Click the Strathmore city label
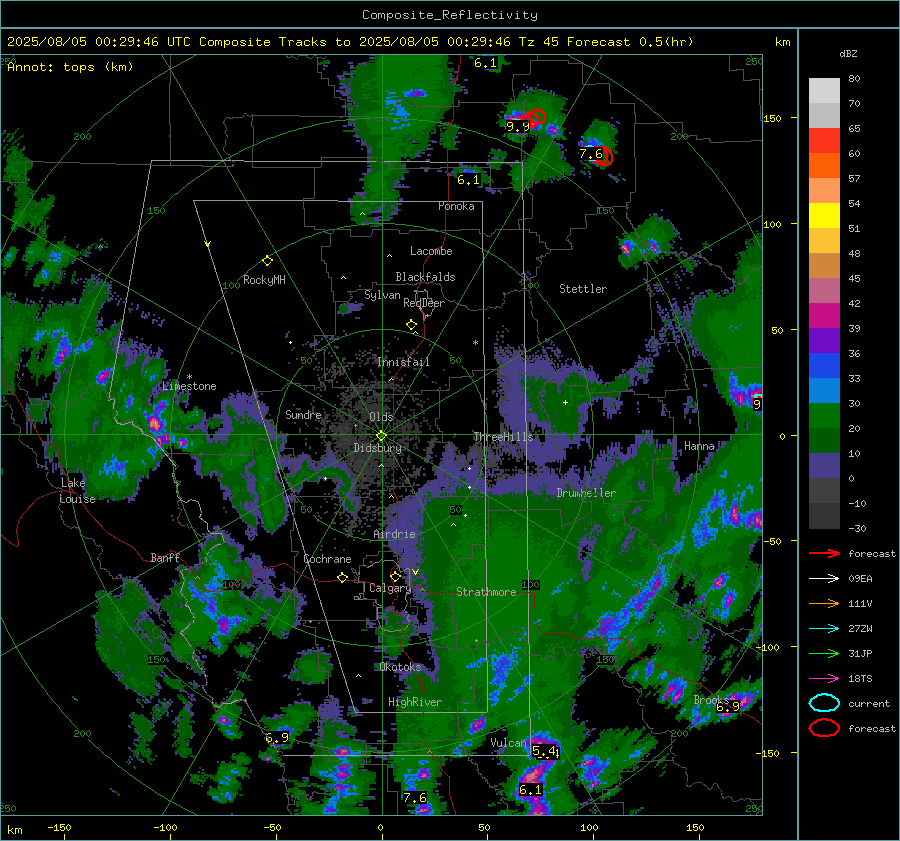The width and height of the screenshot is (900, 841). (x=486, y=592)
